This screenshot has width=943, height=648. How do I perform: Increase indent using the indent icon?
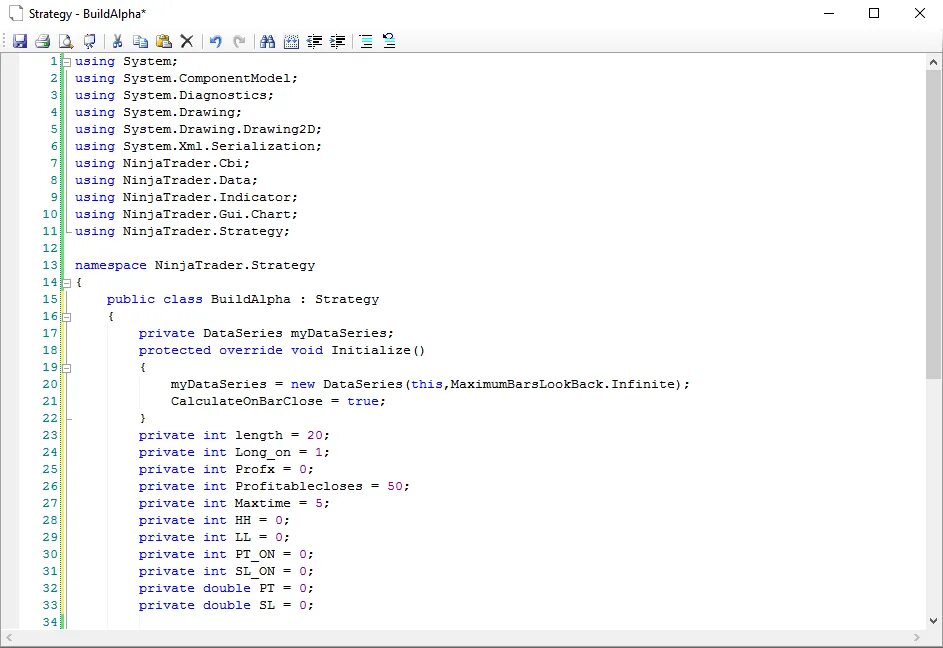(x=338, y=41)
